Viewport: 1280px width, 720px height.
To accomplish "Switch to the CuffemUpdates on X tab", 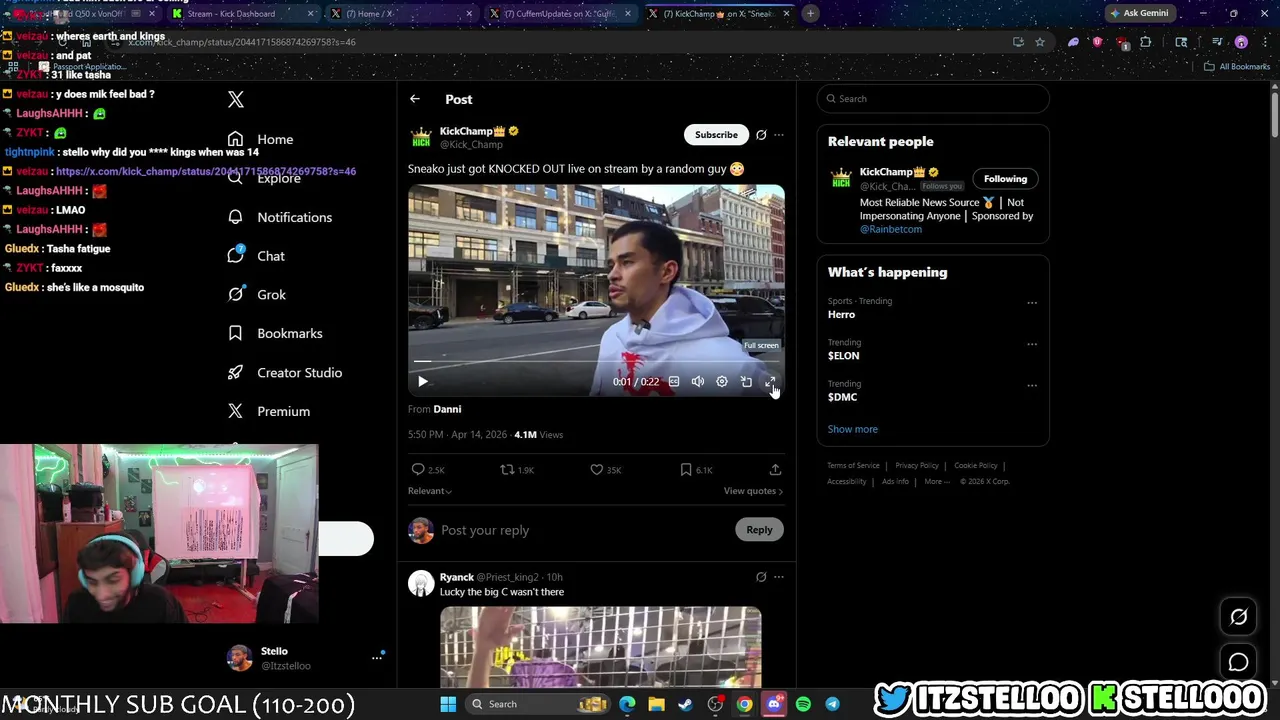I will pos(560,14).
